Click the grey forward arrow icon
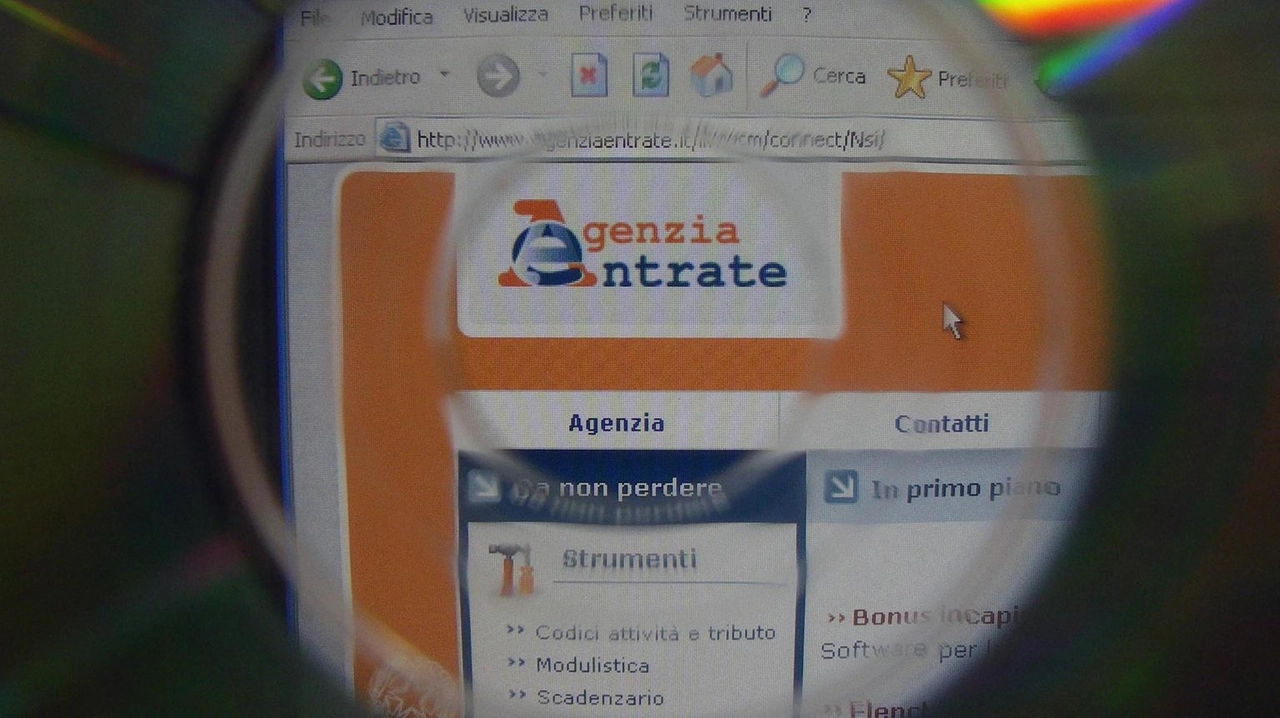 [498, 76]
